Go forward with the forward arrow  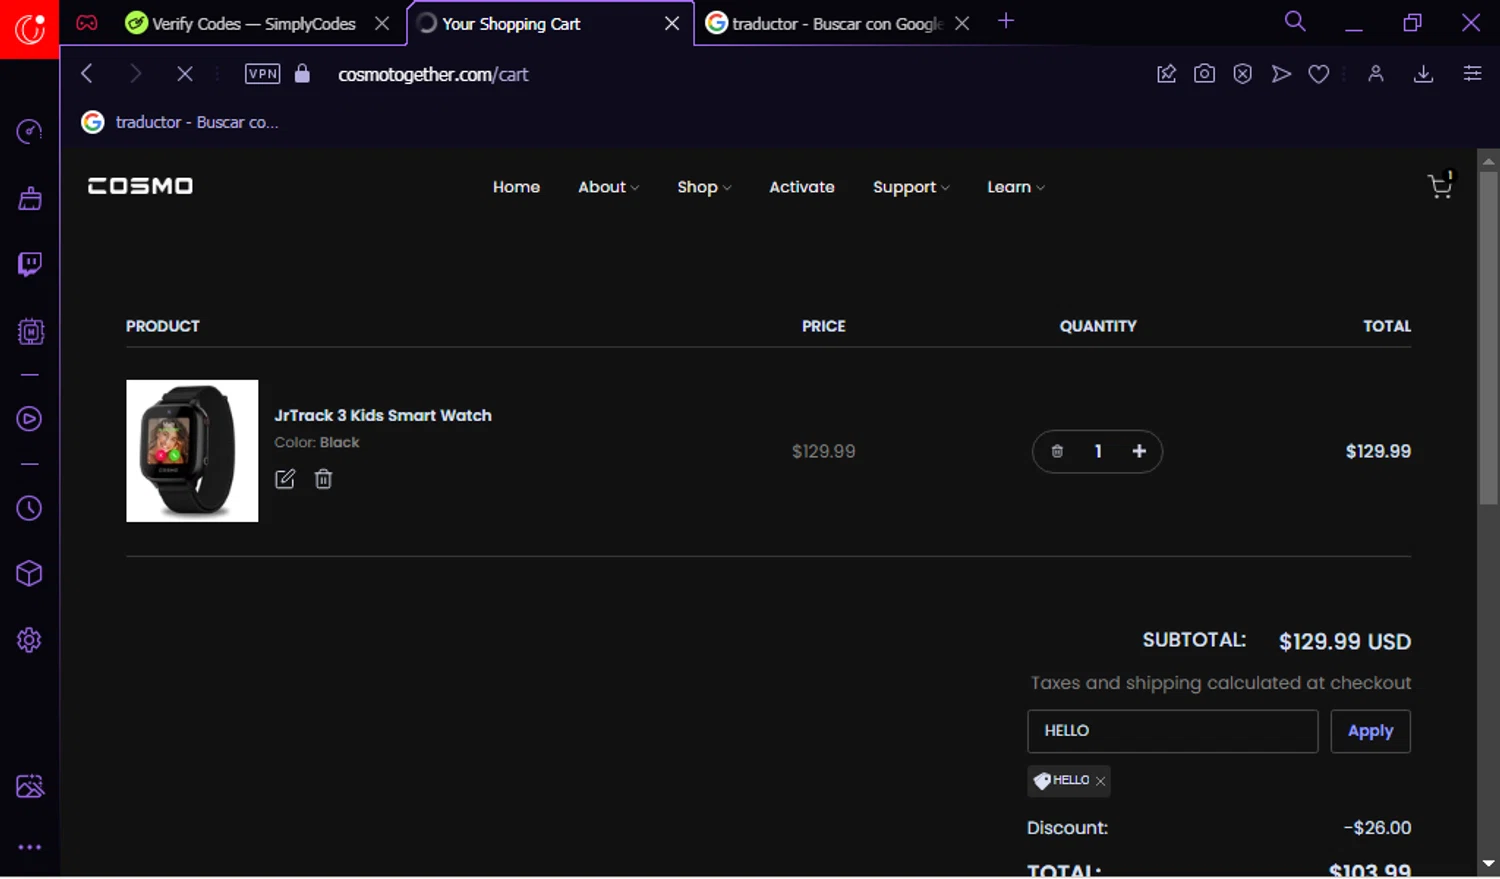point(135,73)
